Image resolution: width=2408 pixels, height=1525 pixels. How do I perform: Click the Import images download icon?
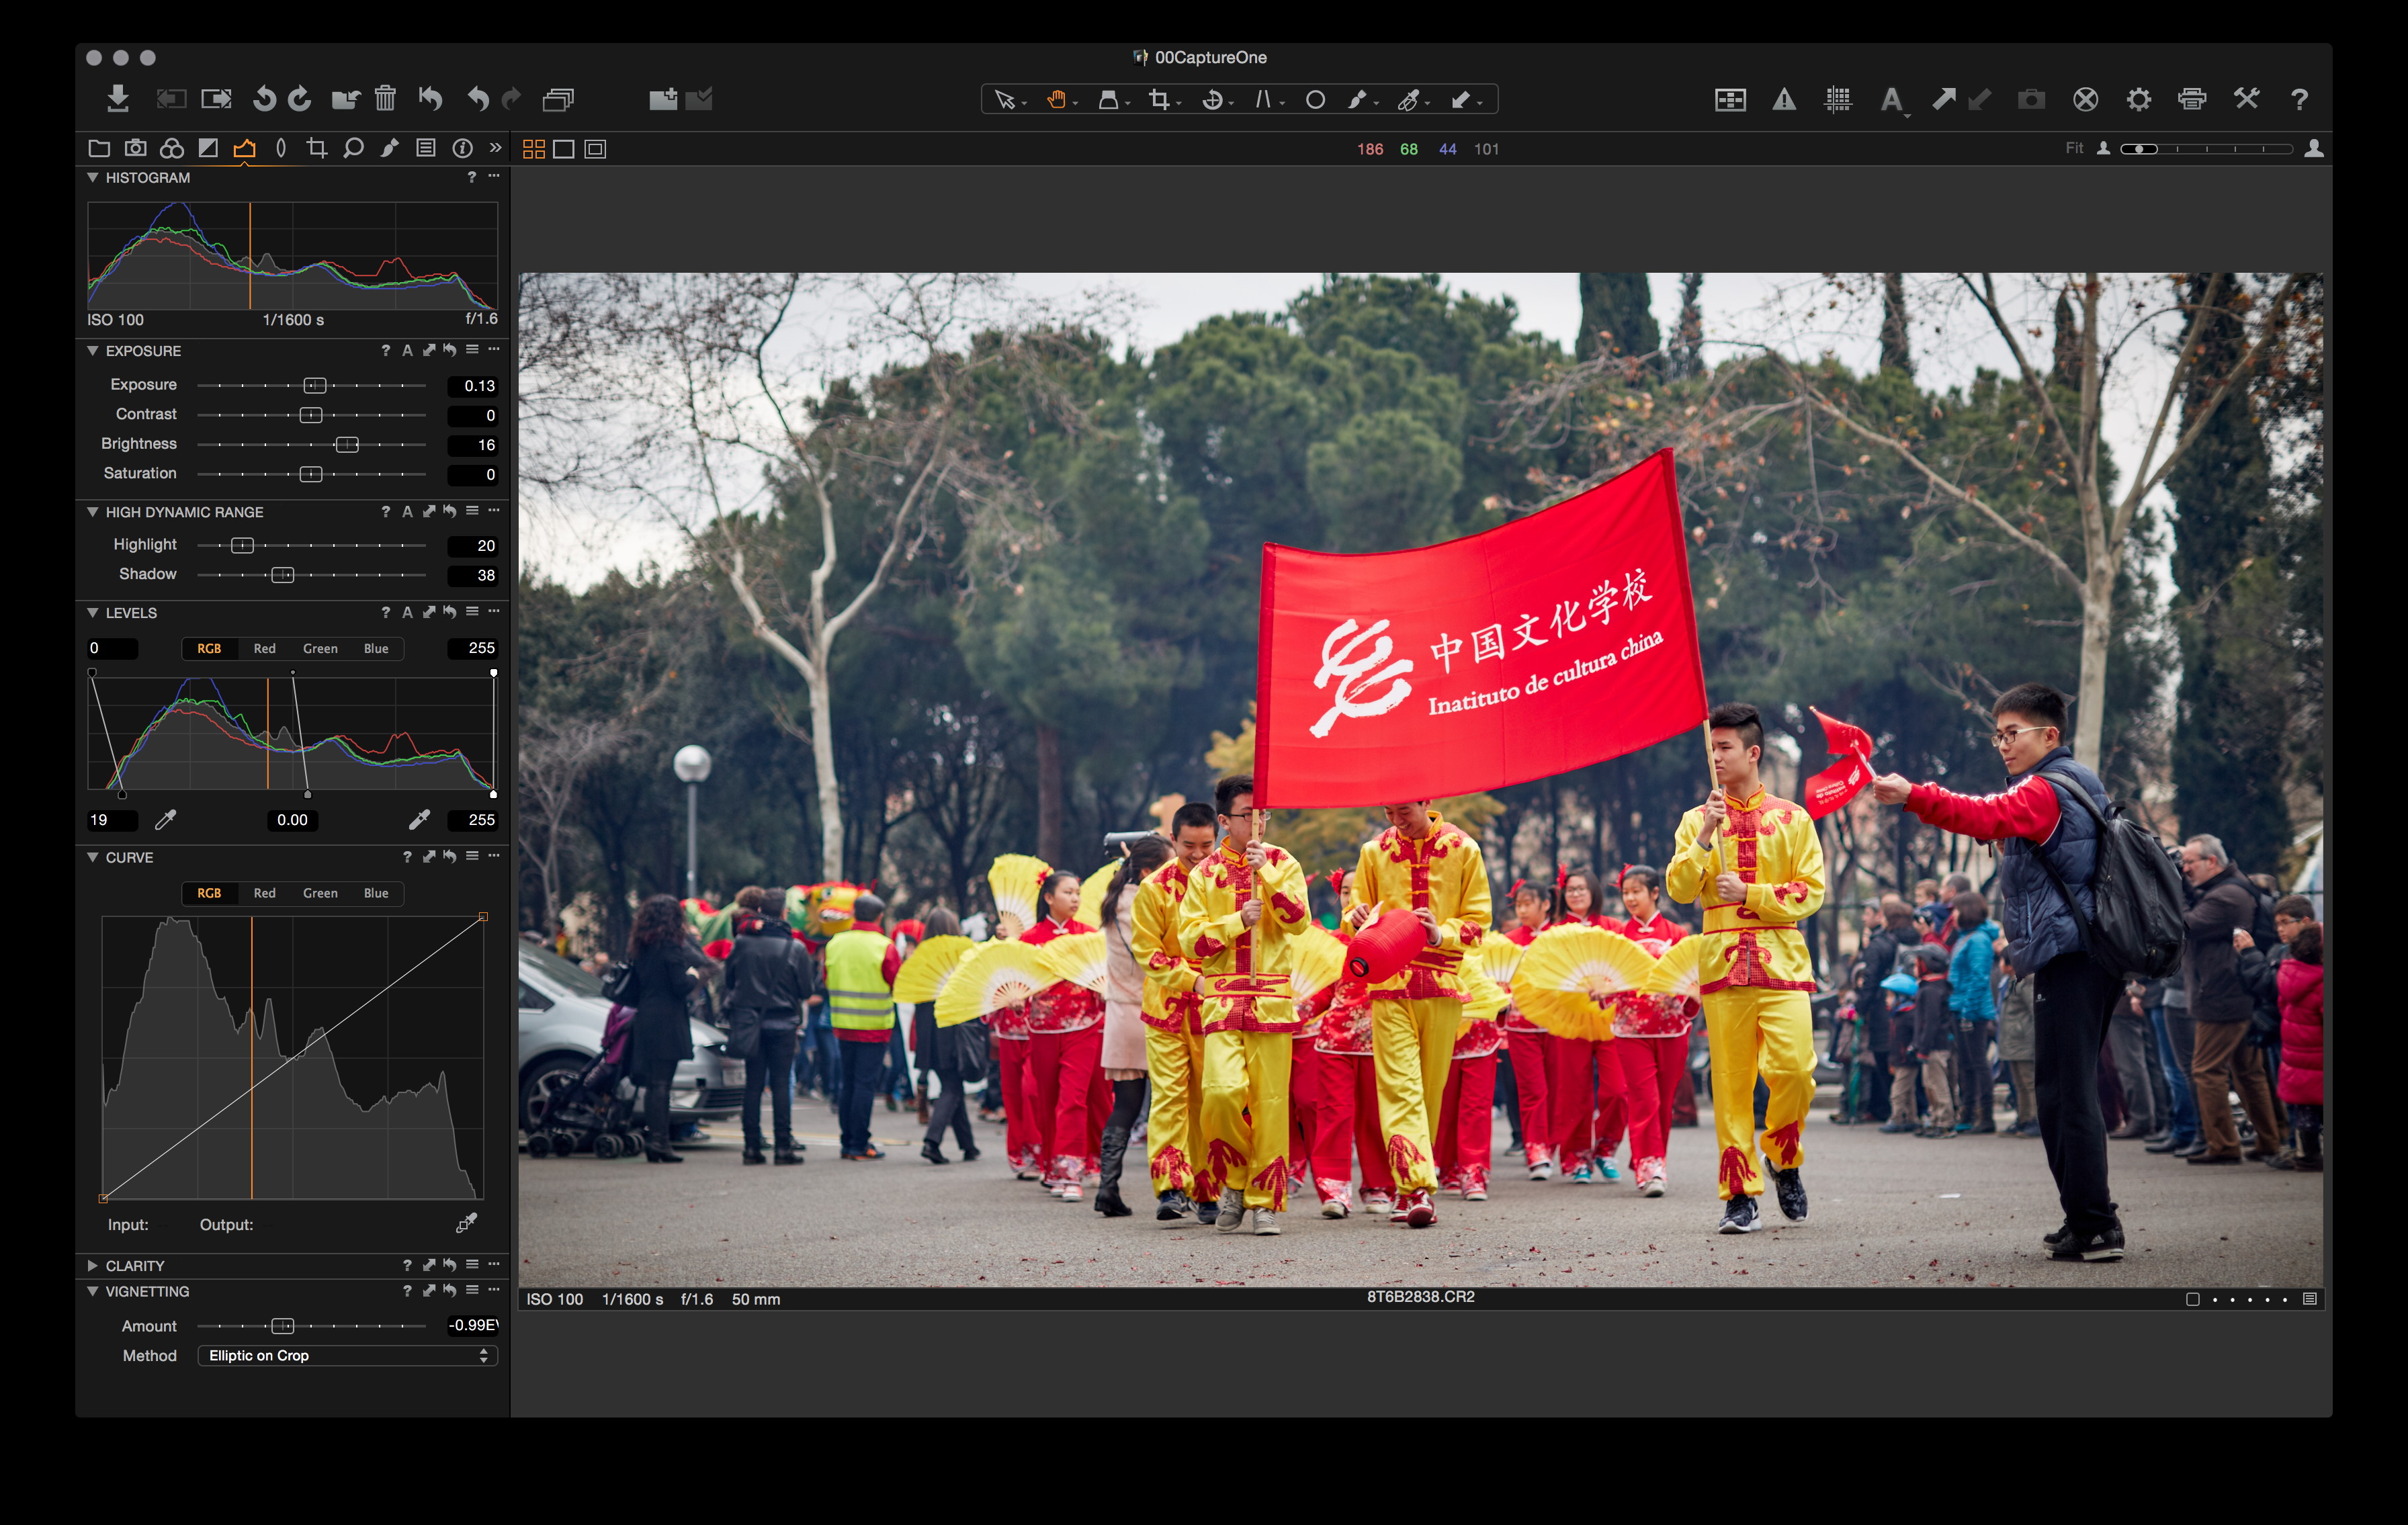click(118, 98)
